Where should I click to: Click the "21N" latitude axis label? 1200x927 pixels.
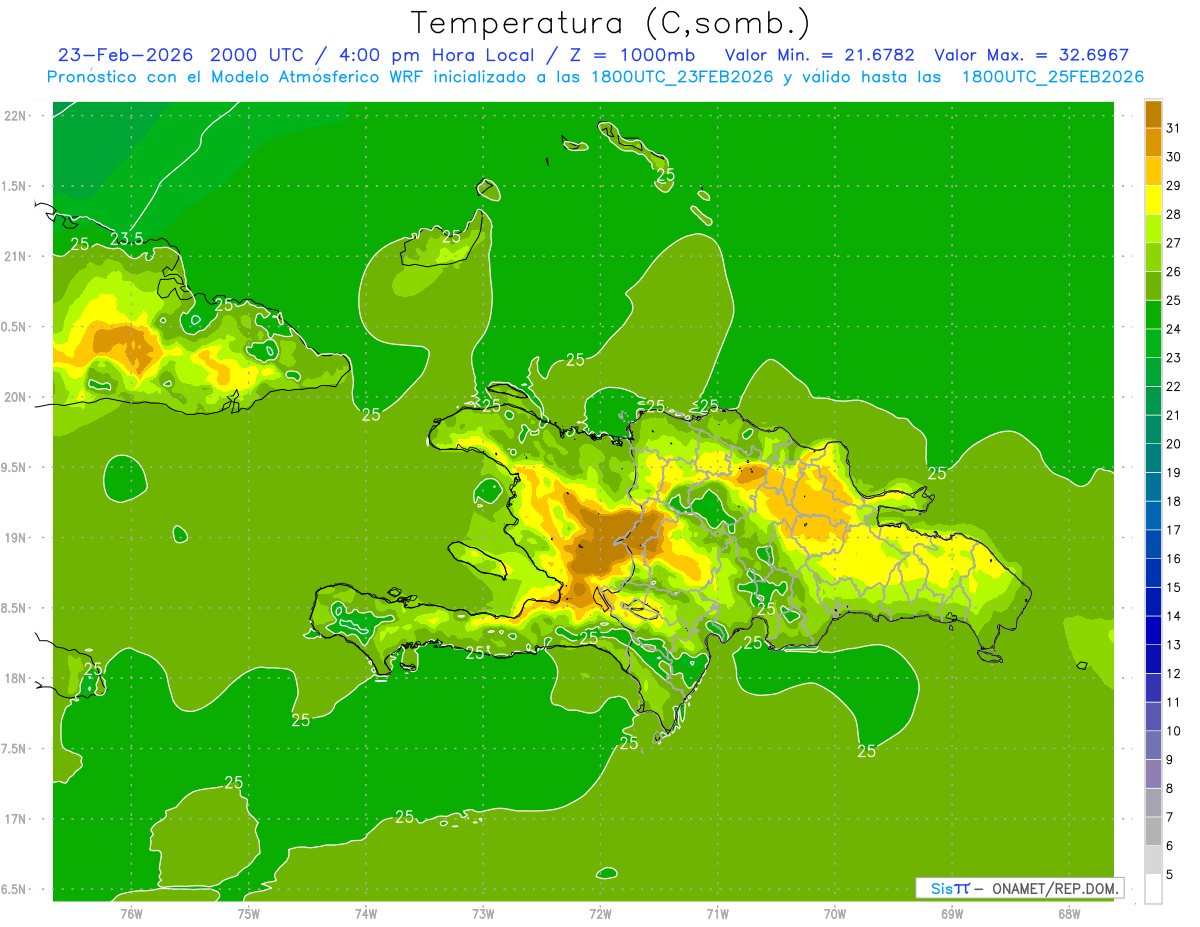tap(15, 256)
